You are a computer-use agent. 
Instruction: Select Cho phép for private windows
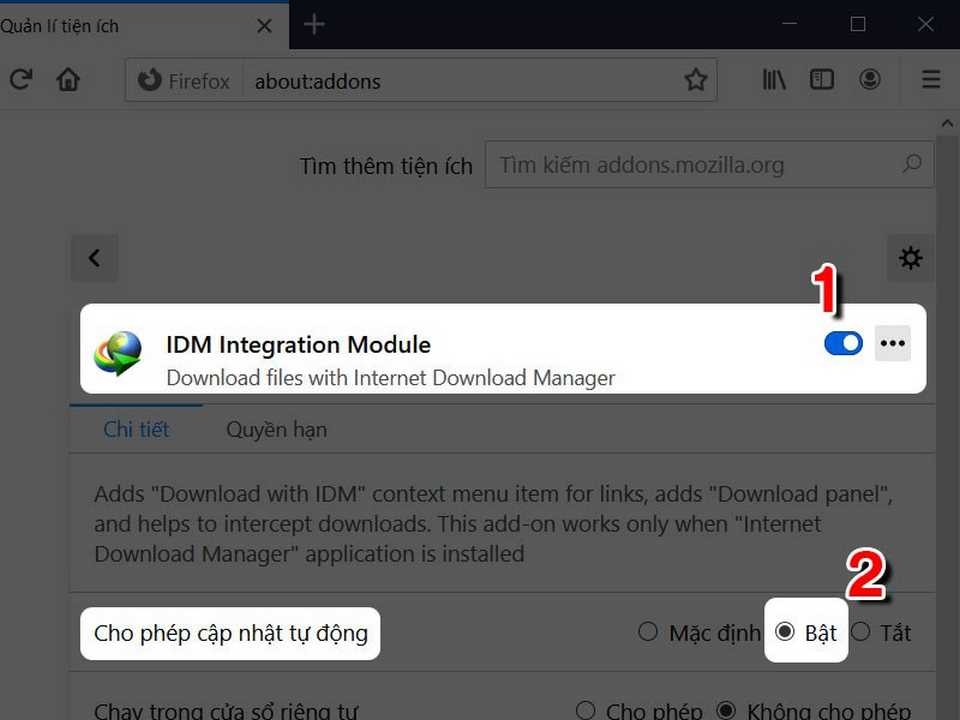[585, 710]
